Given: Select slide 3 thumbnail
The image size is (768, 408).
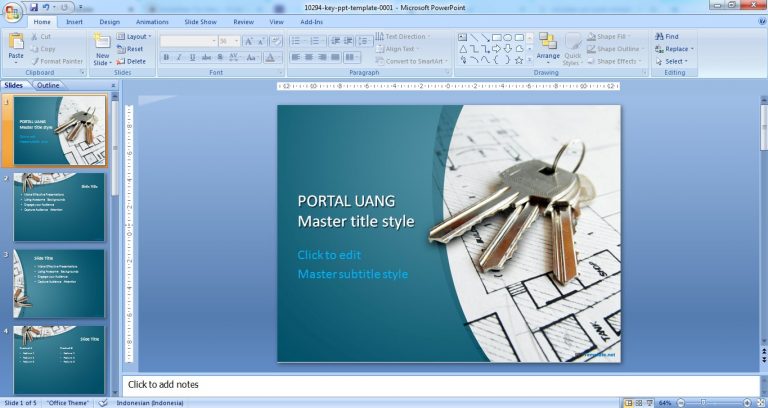Looking at the screenshot, I should (x=59, y=284).
